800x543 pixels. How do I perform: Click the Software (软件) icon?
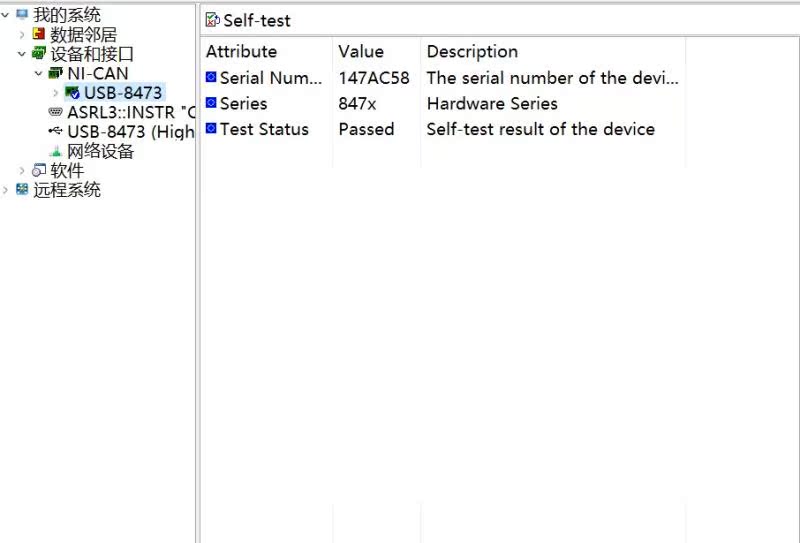[x=39, y=170]
